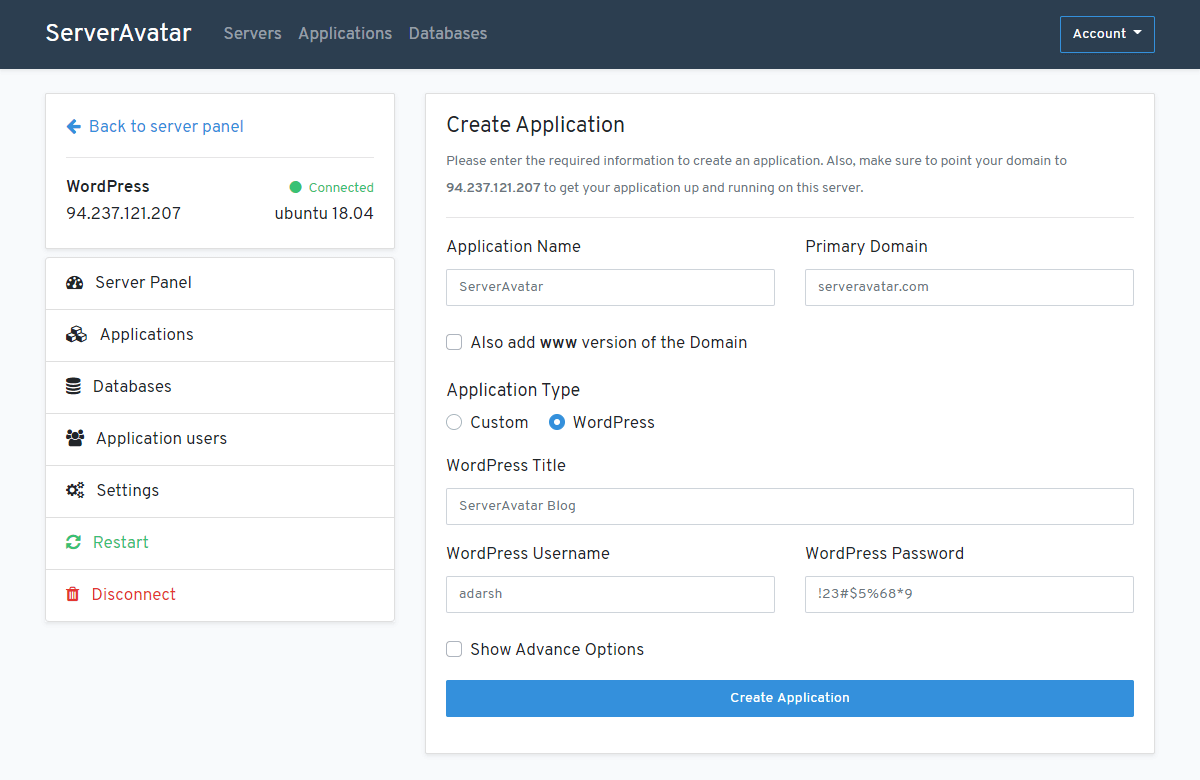Viewport: 1200px width, 780px height.
Task: Click the red Disconnect trash icon
Action: pyautogui.click(x=72, y=594)
